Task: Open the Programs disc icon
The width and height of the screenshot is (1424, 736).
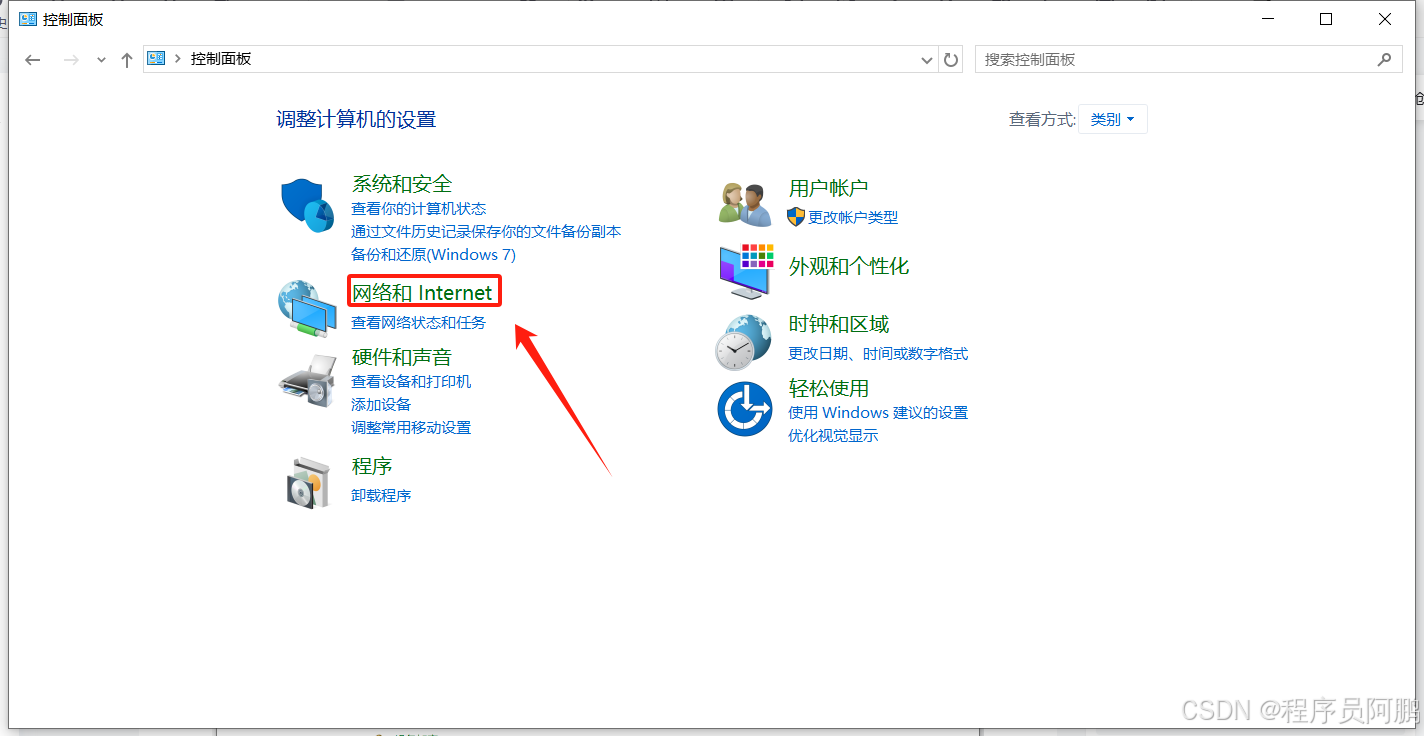Action: tap(307, 483)
